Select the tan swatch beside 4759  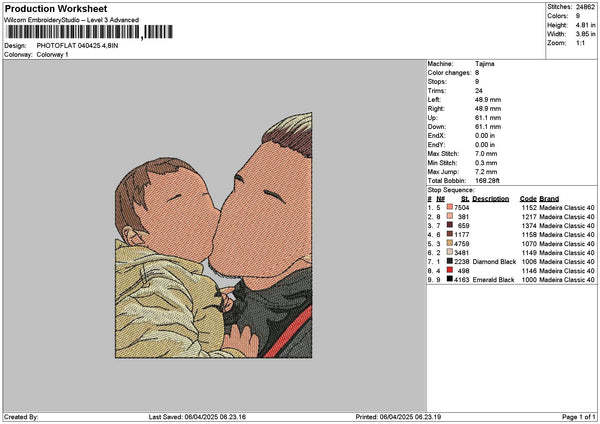(450, 243)
